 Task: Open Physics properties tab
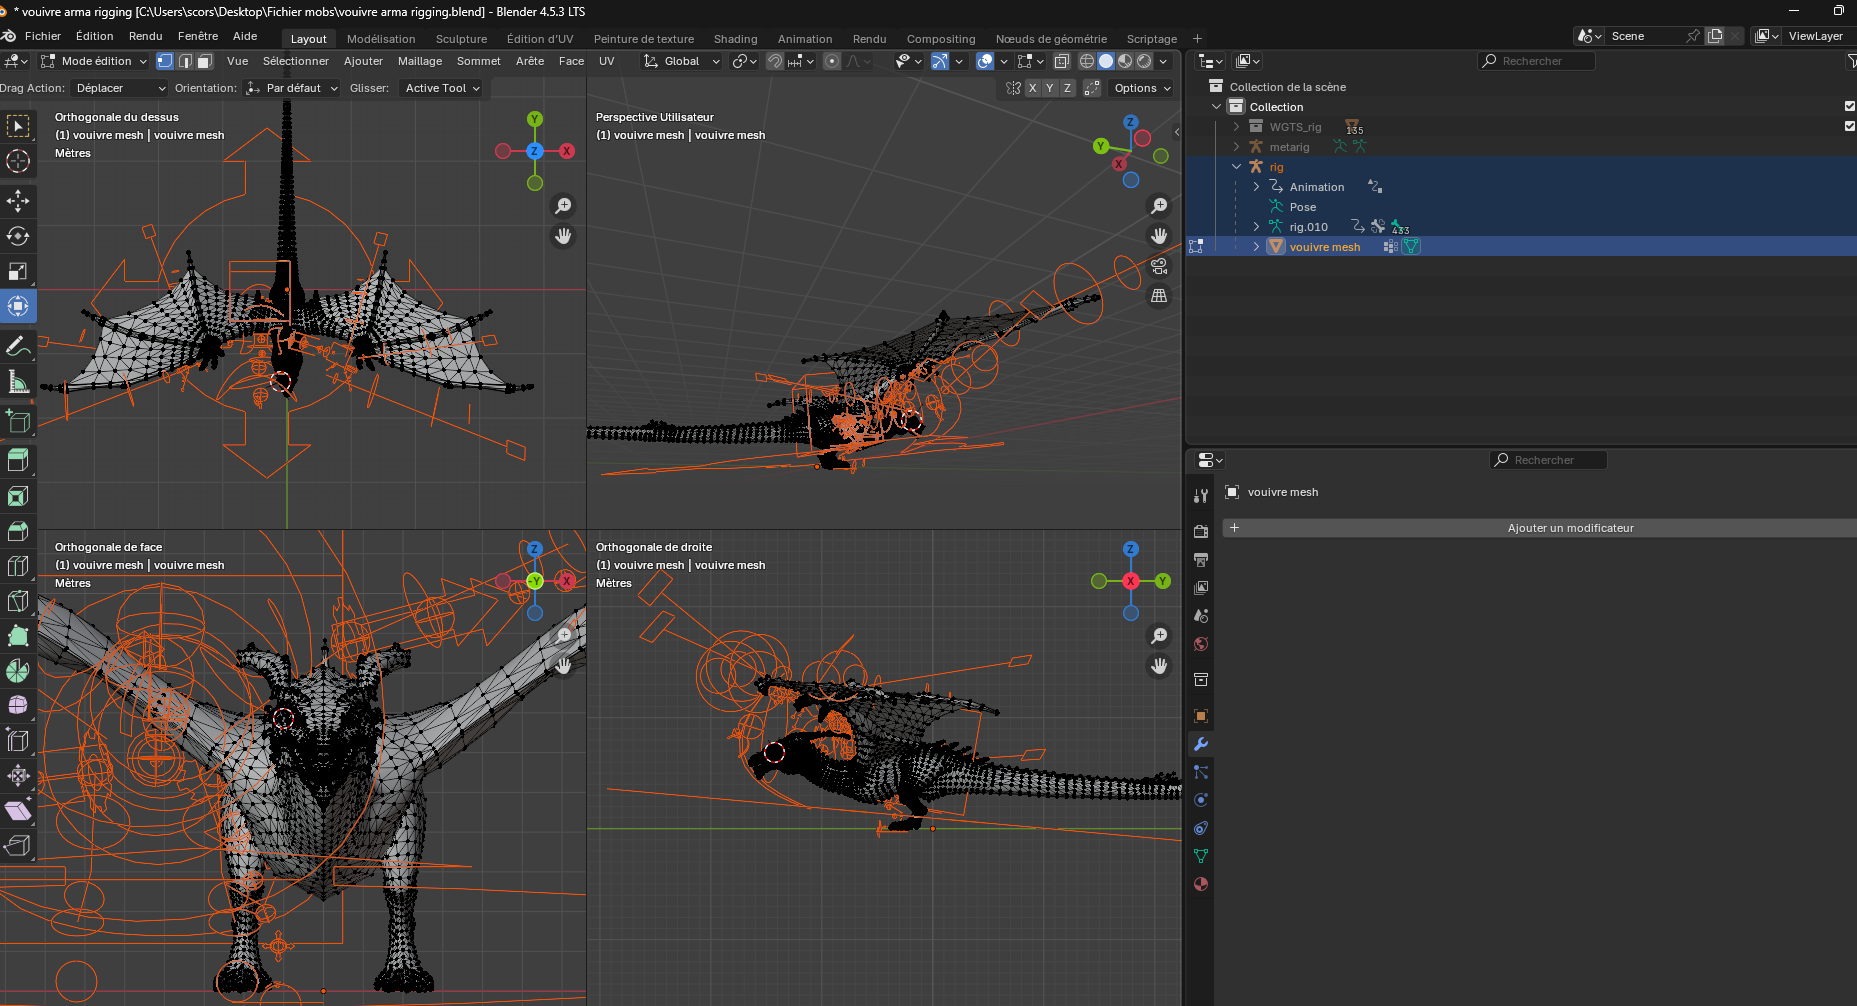pos(1201,800)
